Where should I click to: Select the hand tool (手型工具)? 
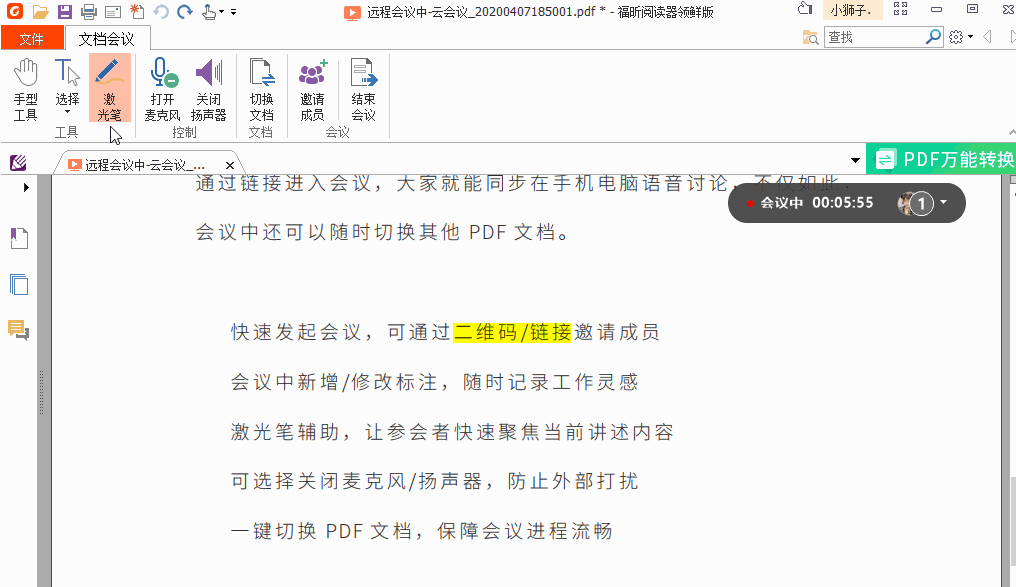[x=25, y=88]
